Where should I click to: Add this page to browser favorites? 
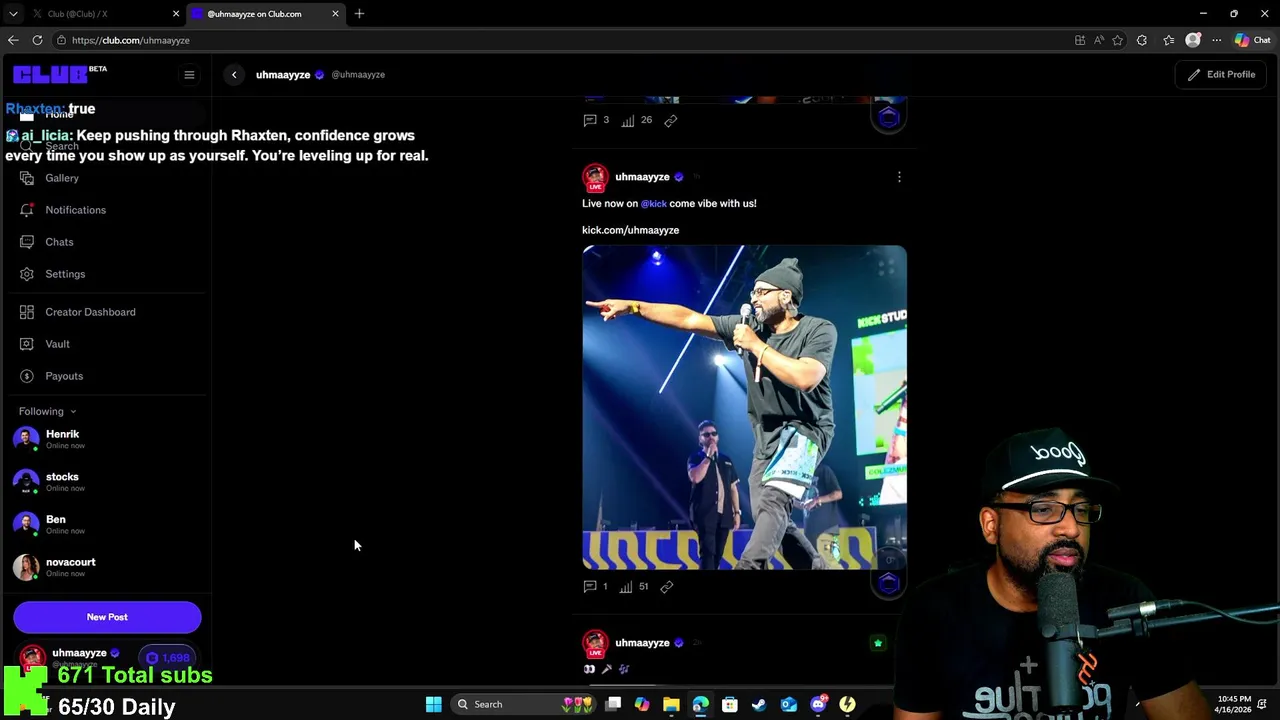point(1117,40)
